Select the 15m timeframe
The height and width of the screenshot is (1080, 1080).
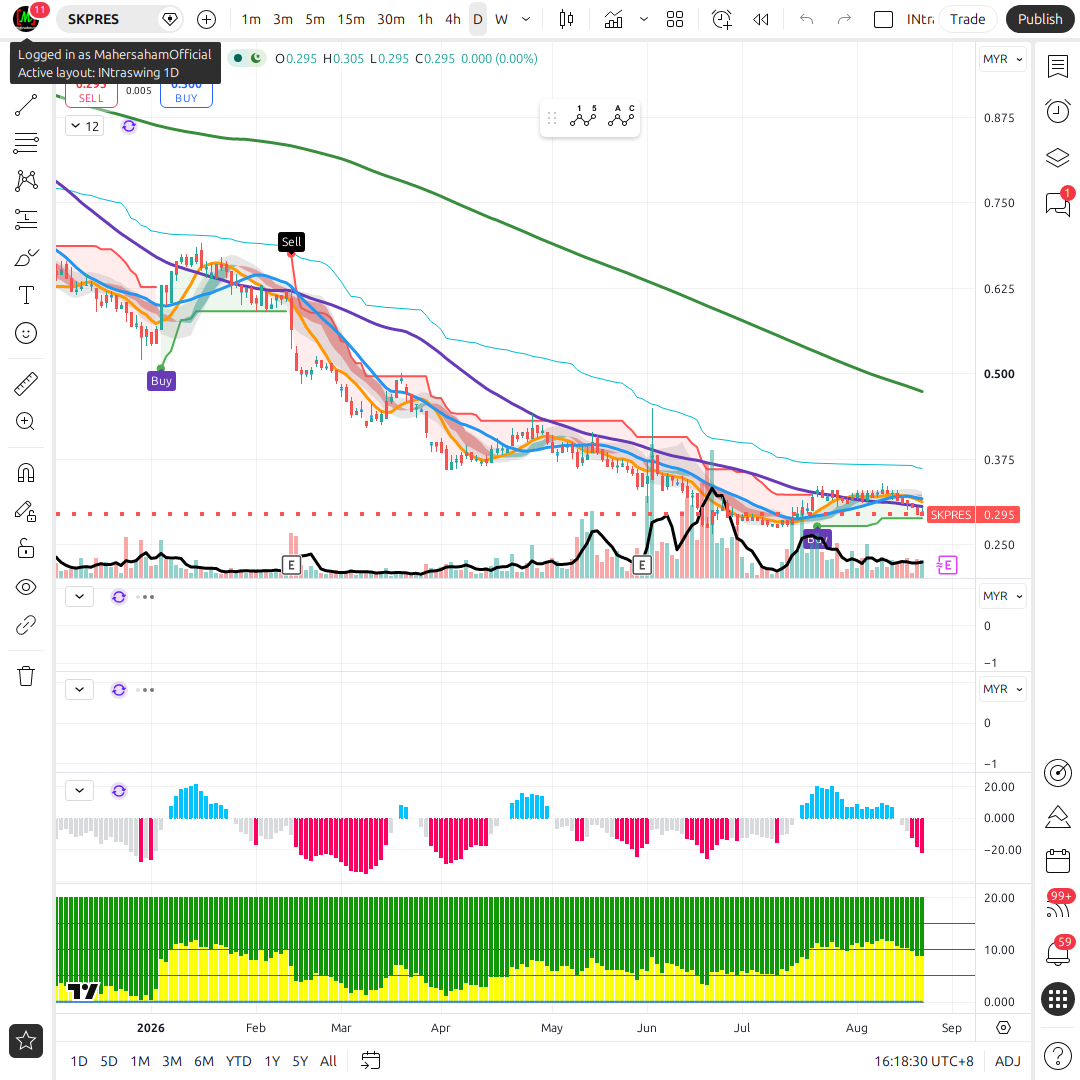click(351, 19)
